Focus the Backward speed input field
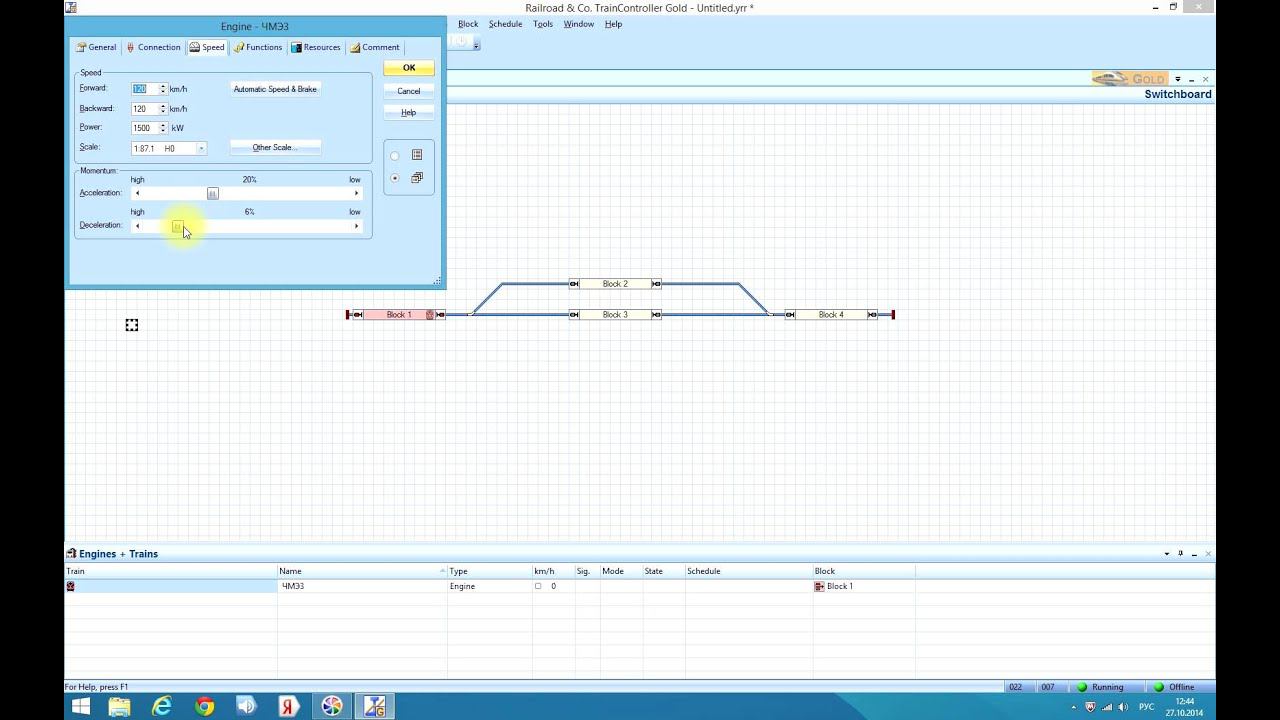Screen dimensions: 1280x720 [144, 109]
